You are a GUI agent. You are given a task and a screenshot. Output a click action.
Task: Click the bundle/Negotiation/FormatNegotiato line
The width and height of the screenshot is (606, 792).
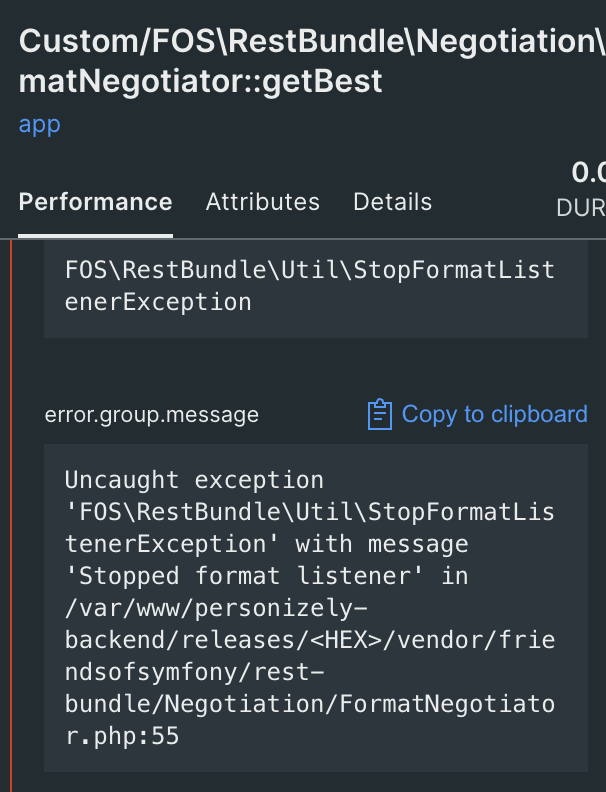coord(309,704)
